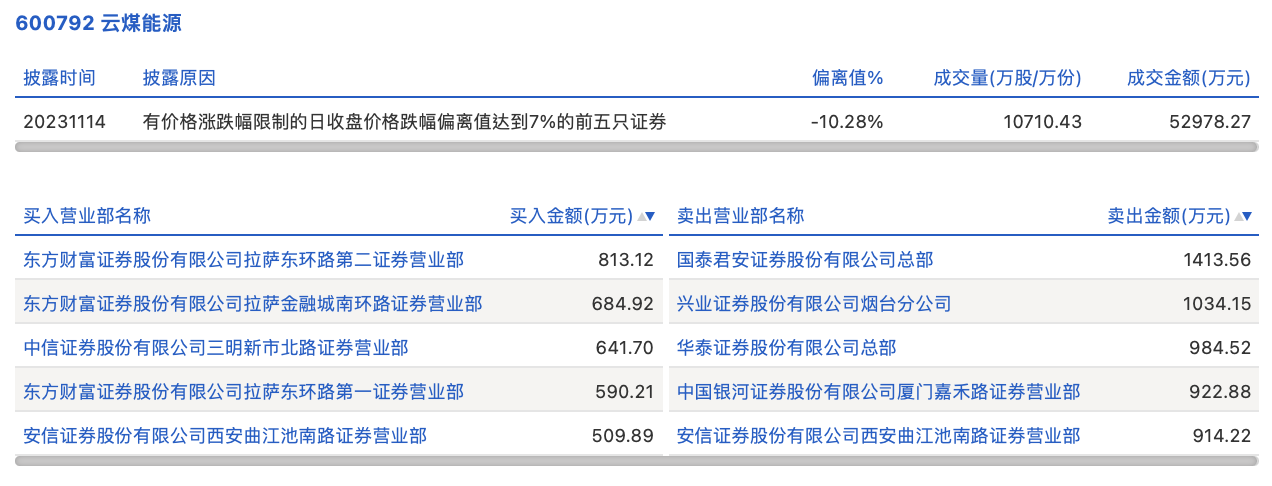The width and height of the screenshot is (1272, 486).
Task: Click 中国银河证券 厦门嘉禾路证券营业部 seller
Action: click(x=878, y=392)
